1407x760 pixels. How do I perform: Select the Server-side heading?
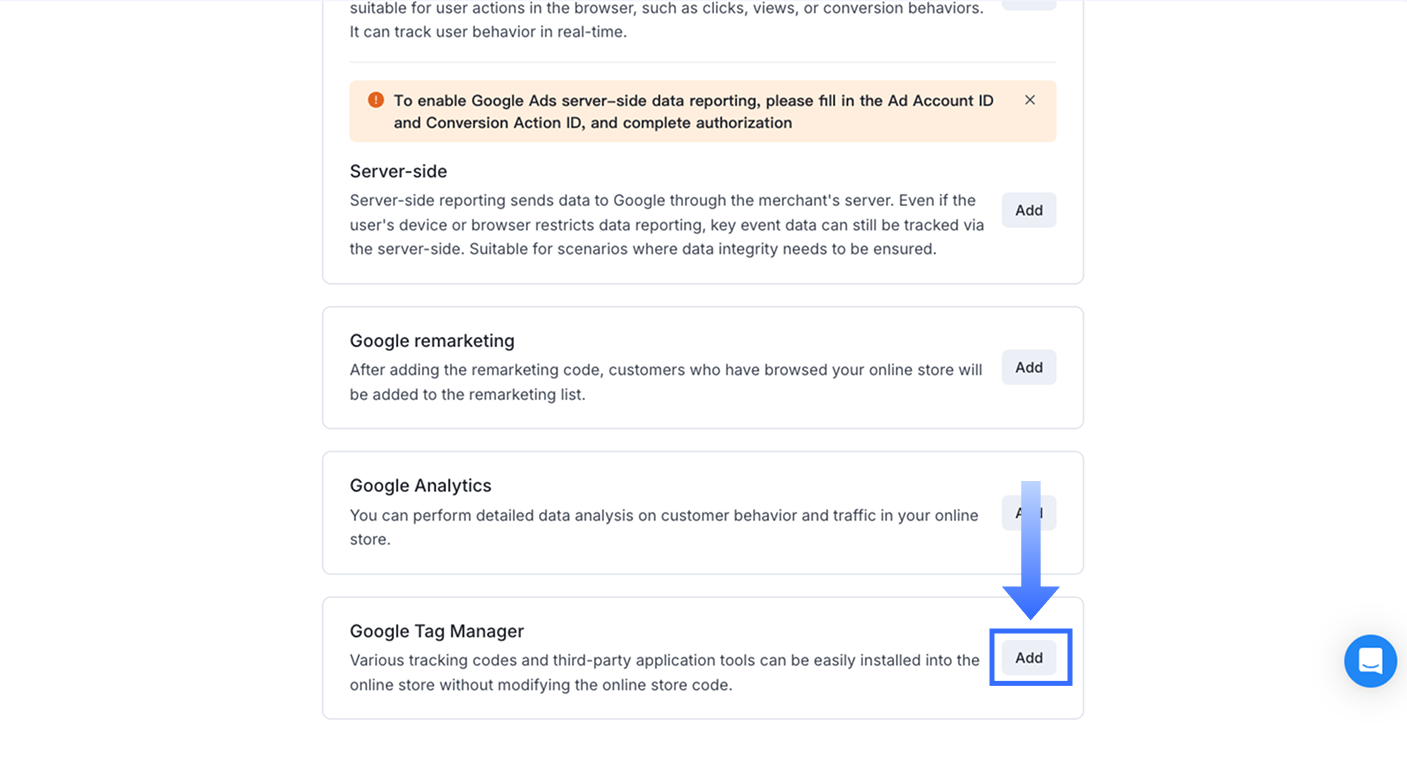point(398,171)
